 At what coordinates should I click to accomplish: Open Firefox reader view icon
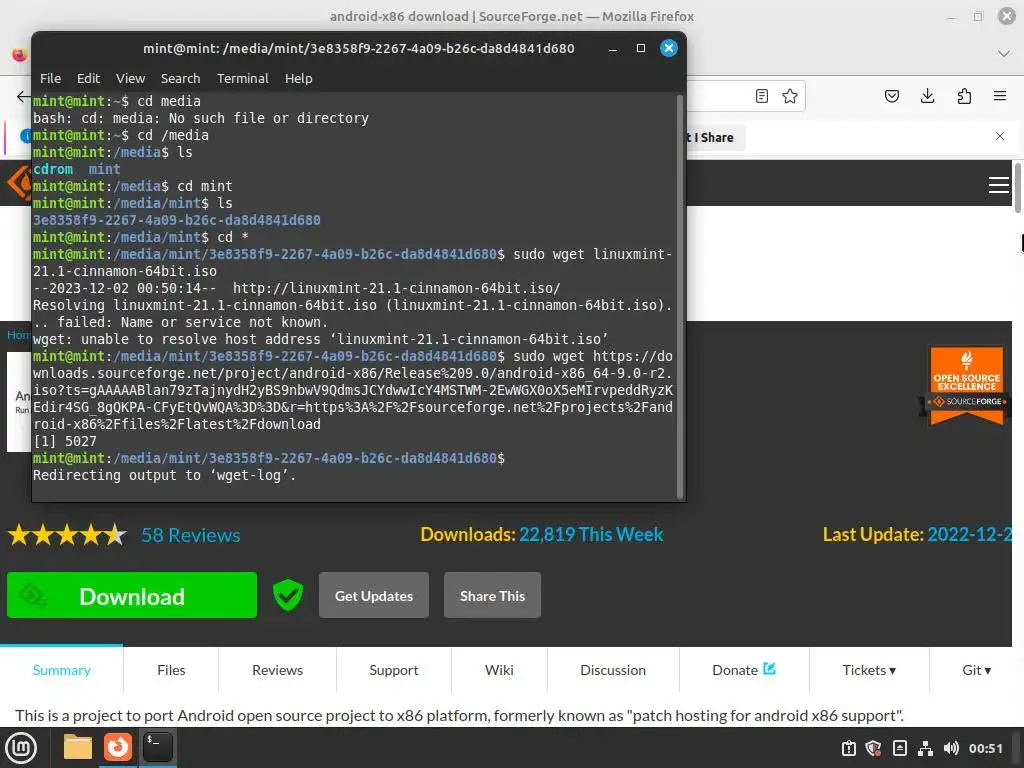761,97
